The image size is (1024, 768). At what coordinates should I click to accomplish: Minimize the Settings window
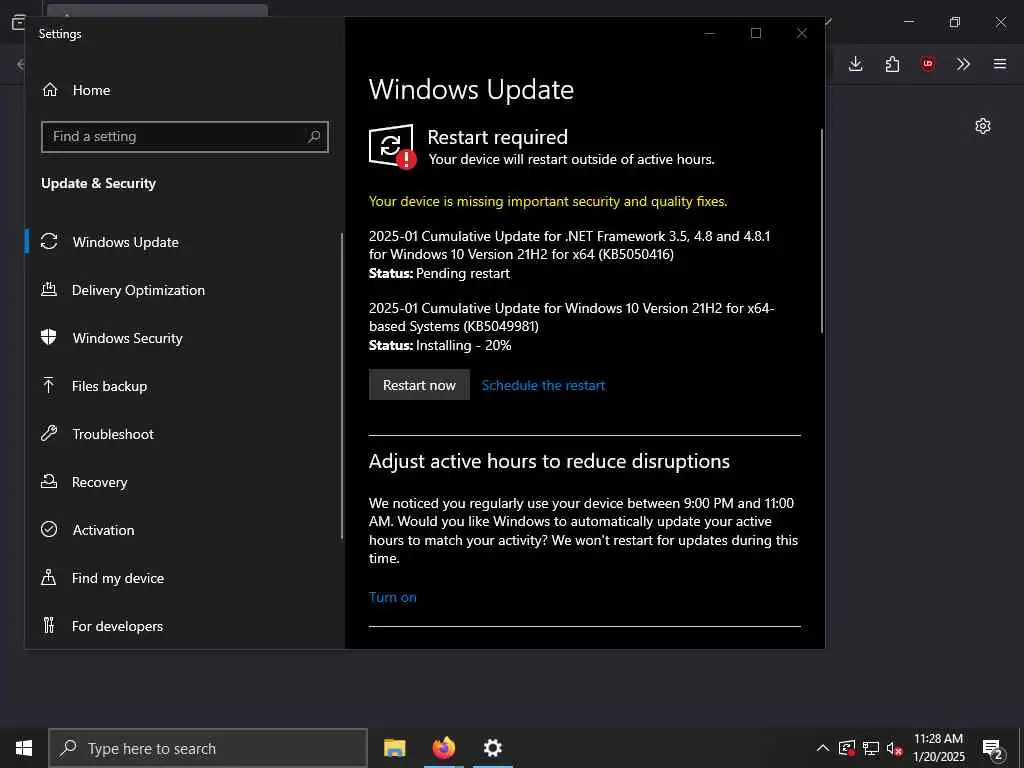(x=710, y=33)
